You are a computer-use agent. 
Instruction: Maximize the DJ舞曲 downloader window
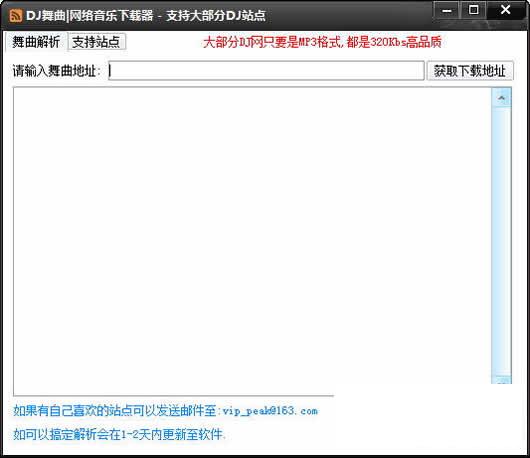473,10
